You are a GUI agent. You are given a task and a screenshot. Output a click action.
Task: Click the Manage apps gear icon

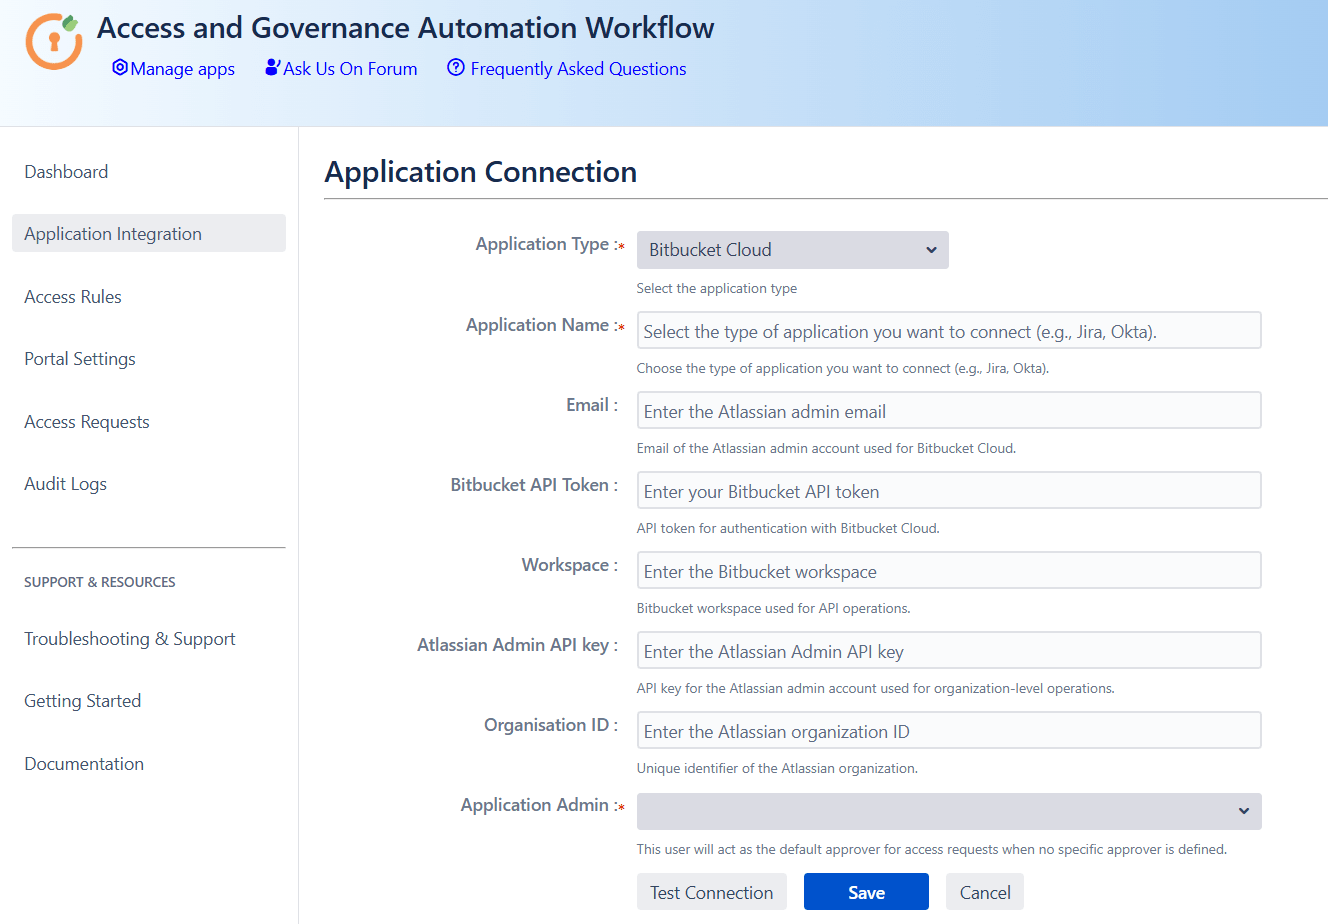120,68
